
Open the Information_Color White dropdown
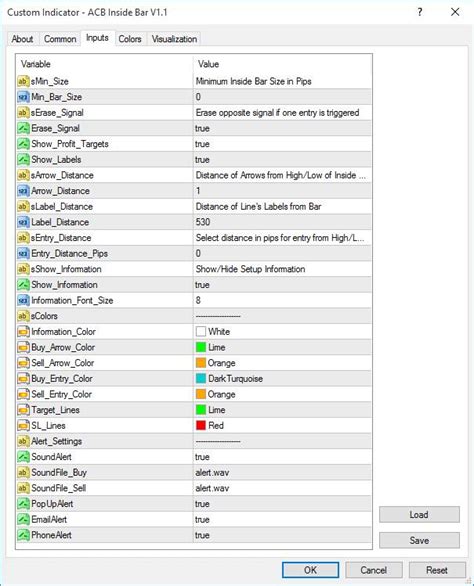(x=283, y=331)
